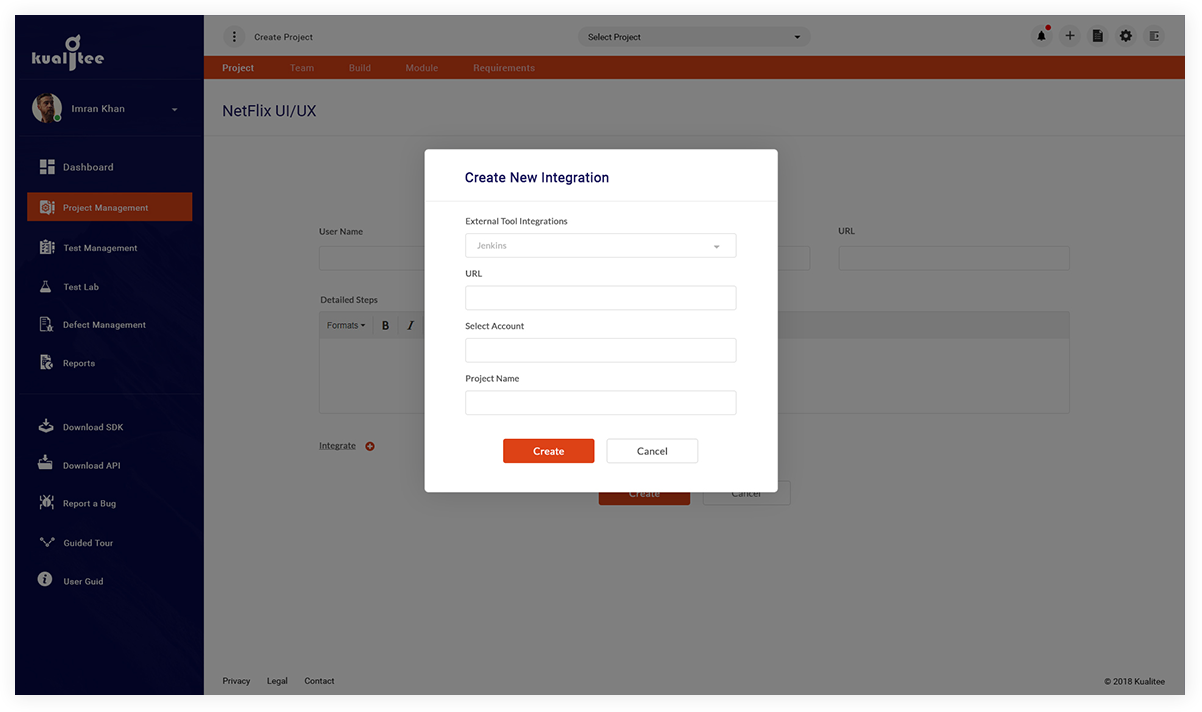The width and height of the screenshot is (1202, 712).
Task: Expand the Imran Khan user menu arrow
Action: [x=175, y=109]
